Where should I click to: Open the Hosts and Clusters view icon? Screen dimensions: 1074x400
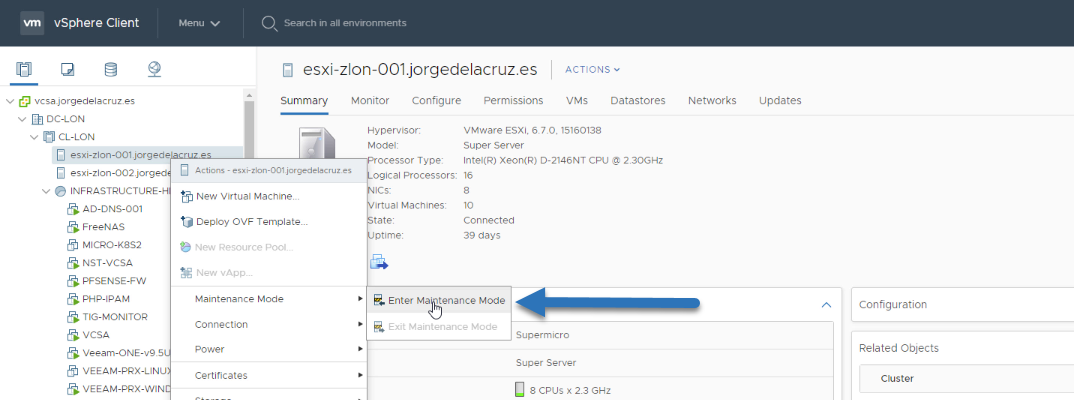(x=24, y=69)
